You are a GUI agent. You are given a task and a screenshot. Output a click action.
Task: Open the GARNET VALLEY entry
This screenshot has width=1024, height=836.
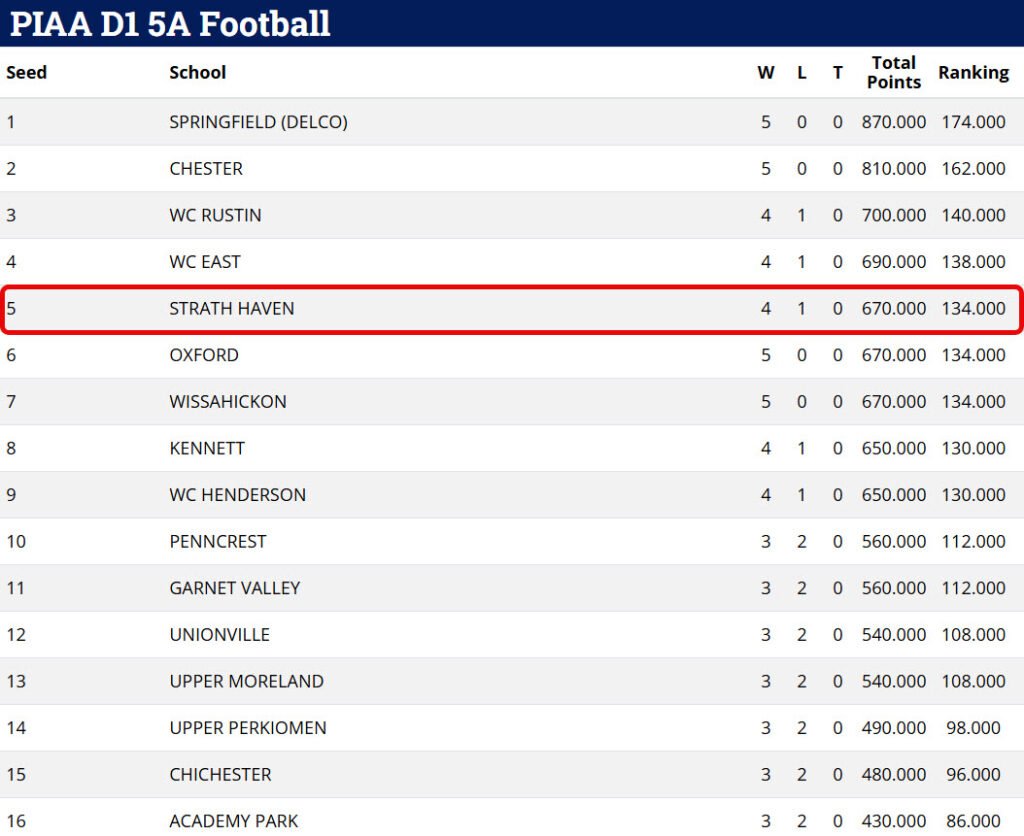point(234,588)
